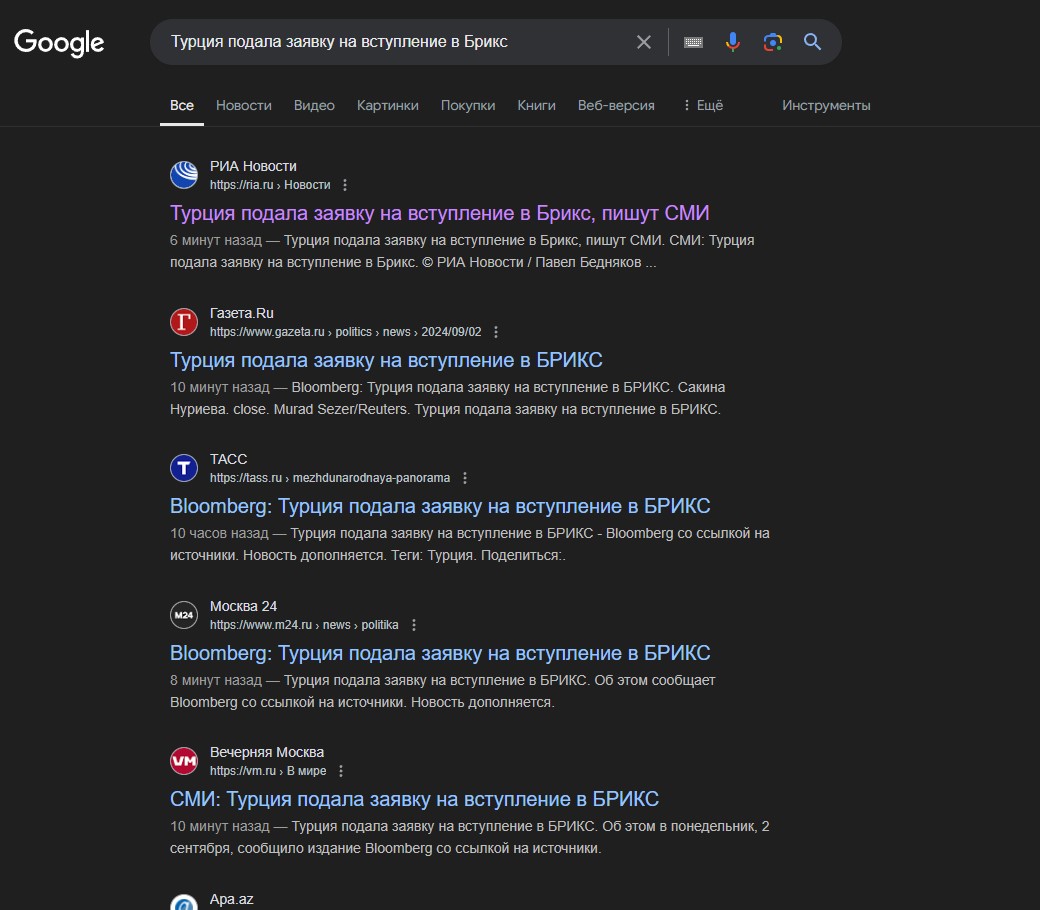Image resolution: width=1040 pixels, height=910 pixels.
Task: Open three-dot menu for Москва 24 result
Action: pos(414,625)
